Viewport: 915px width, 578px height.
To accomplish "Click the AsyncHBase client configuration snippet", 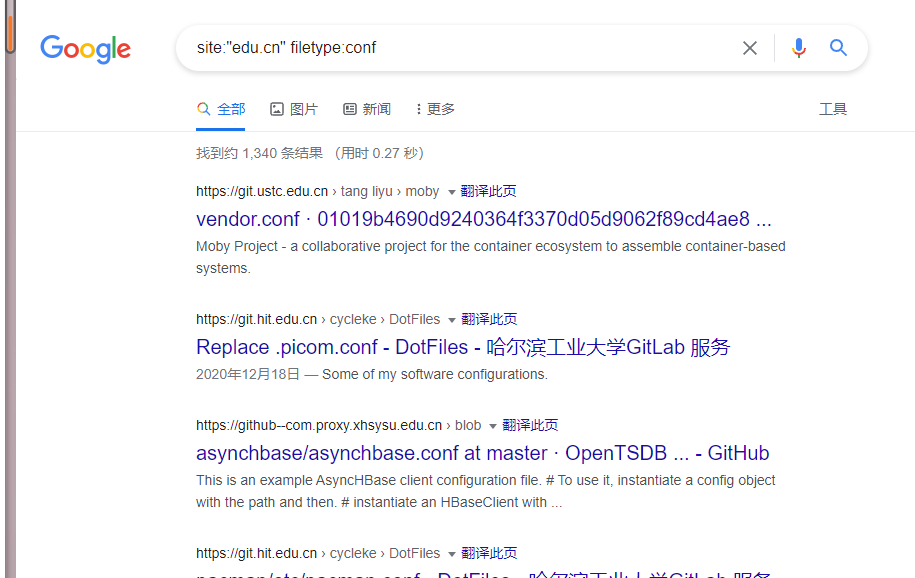I will tap(486, 491).
